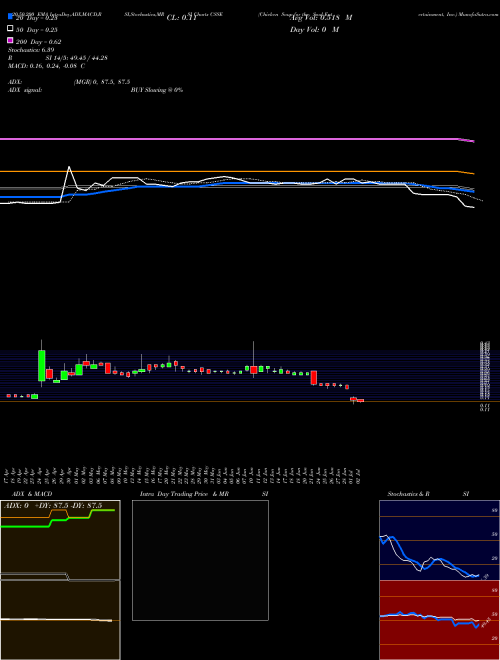Click the magenta 200 Day legend swatch
This screenshot has height=660, width=500.
[10, 40]
